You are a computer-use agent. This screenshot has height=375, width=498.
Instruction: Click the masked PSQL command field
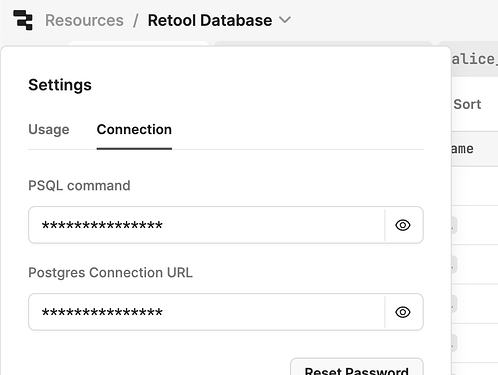click(x=206, y=225)
